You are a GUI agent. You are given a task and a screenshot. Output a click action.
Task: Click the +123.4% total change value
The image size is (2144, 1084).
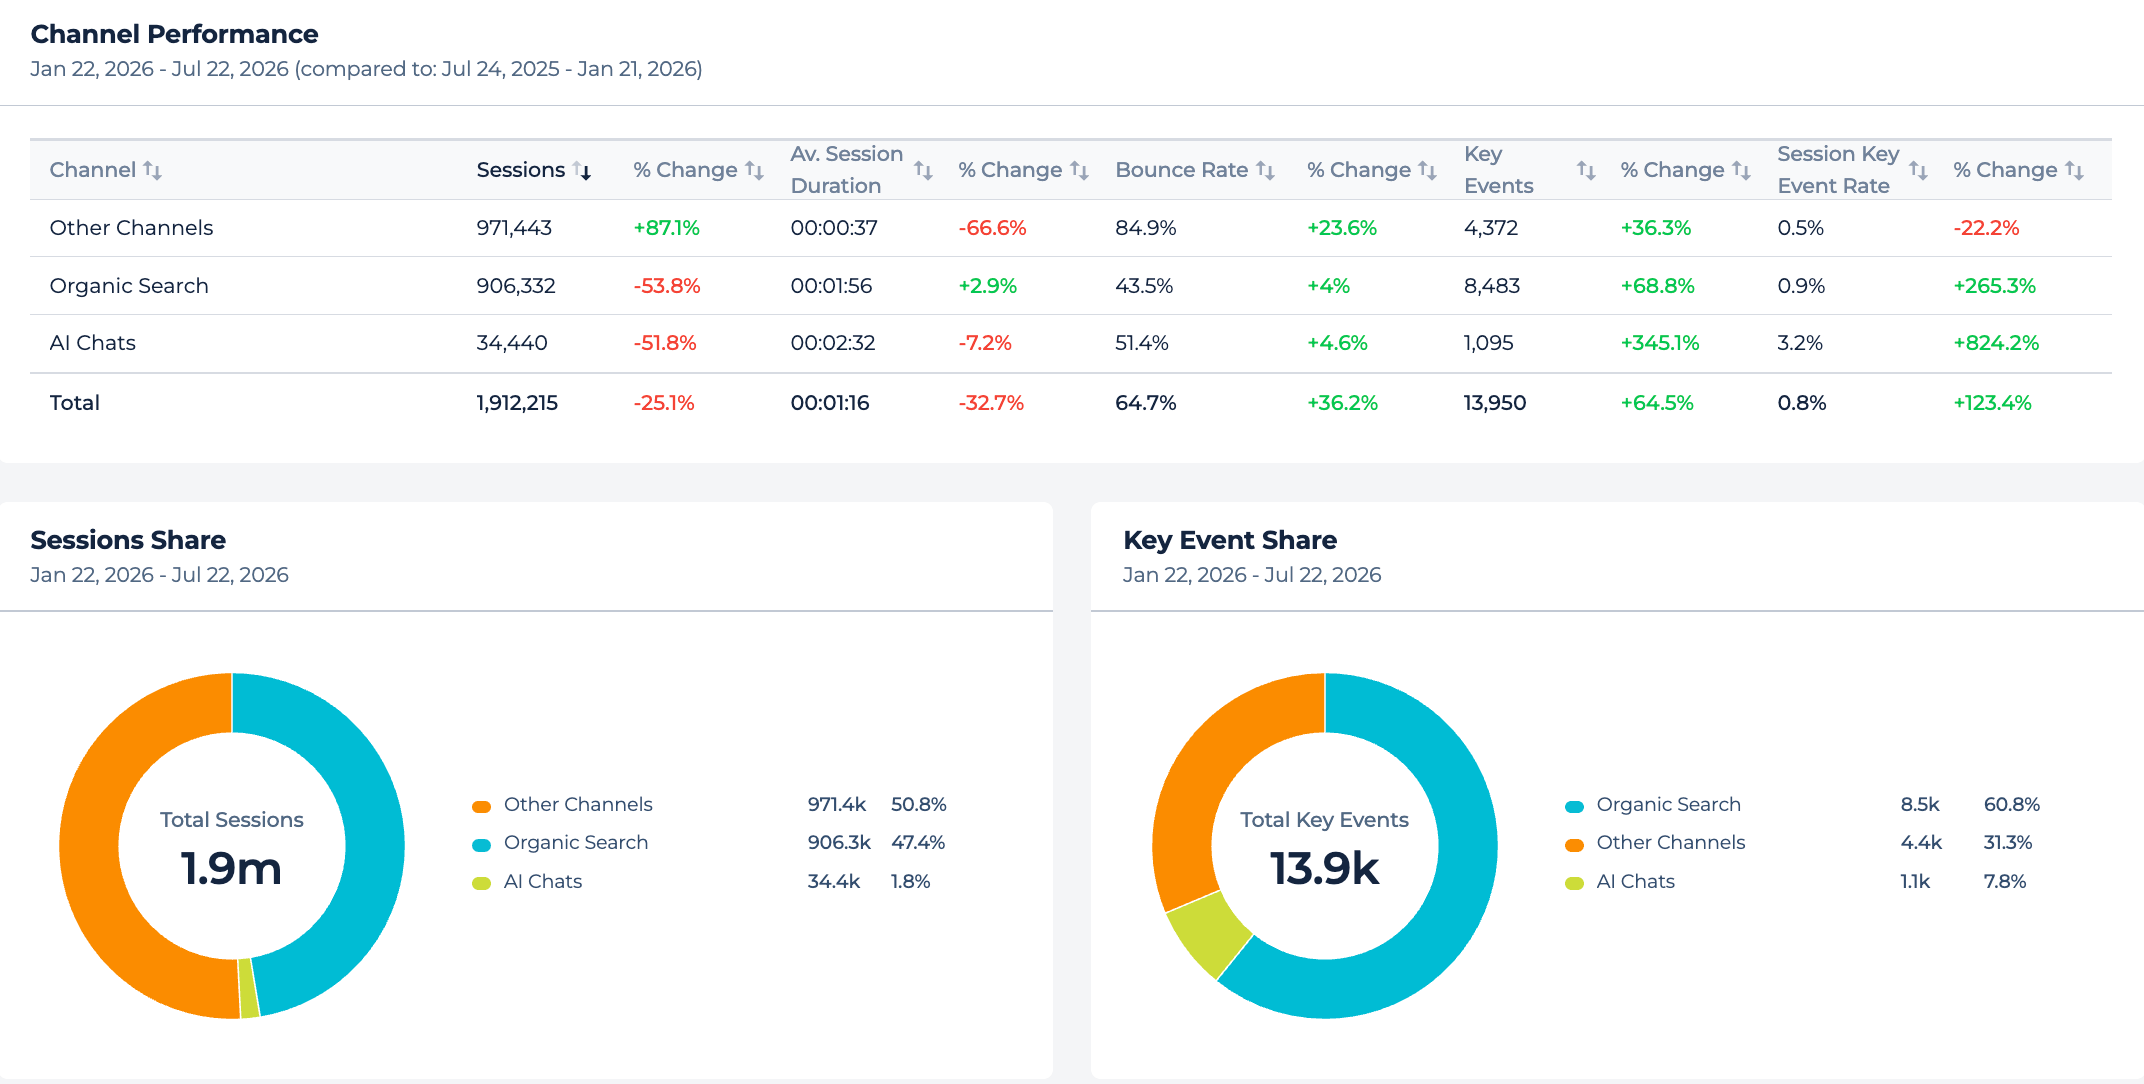click(1993, 403)
